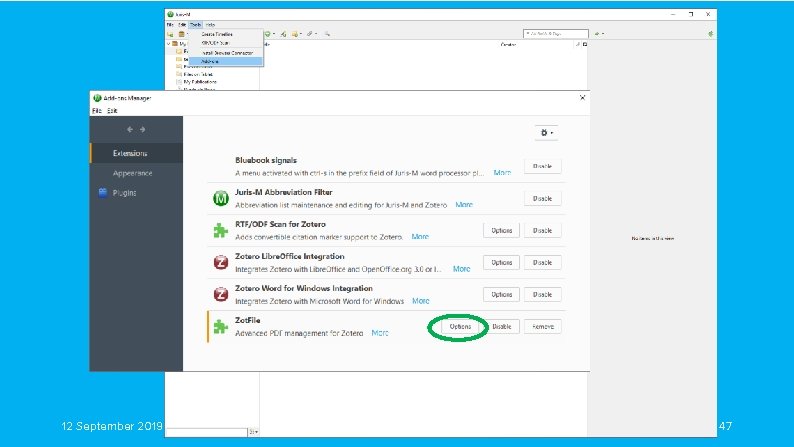794x447 pixels.
Task: Open add attachment paperclip dropdown
Action: [x=311, y=34]
